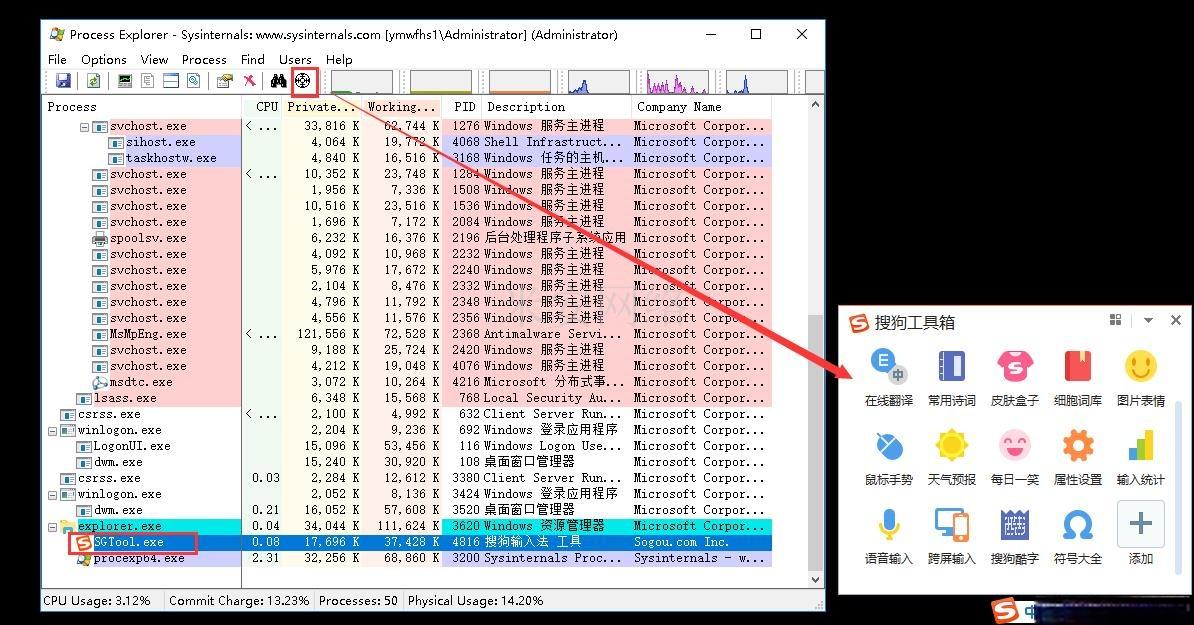Switch Sogou toolbox to grid view
Screen dimensions: 1194x625
coord(1116,320)
